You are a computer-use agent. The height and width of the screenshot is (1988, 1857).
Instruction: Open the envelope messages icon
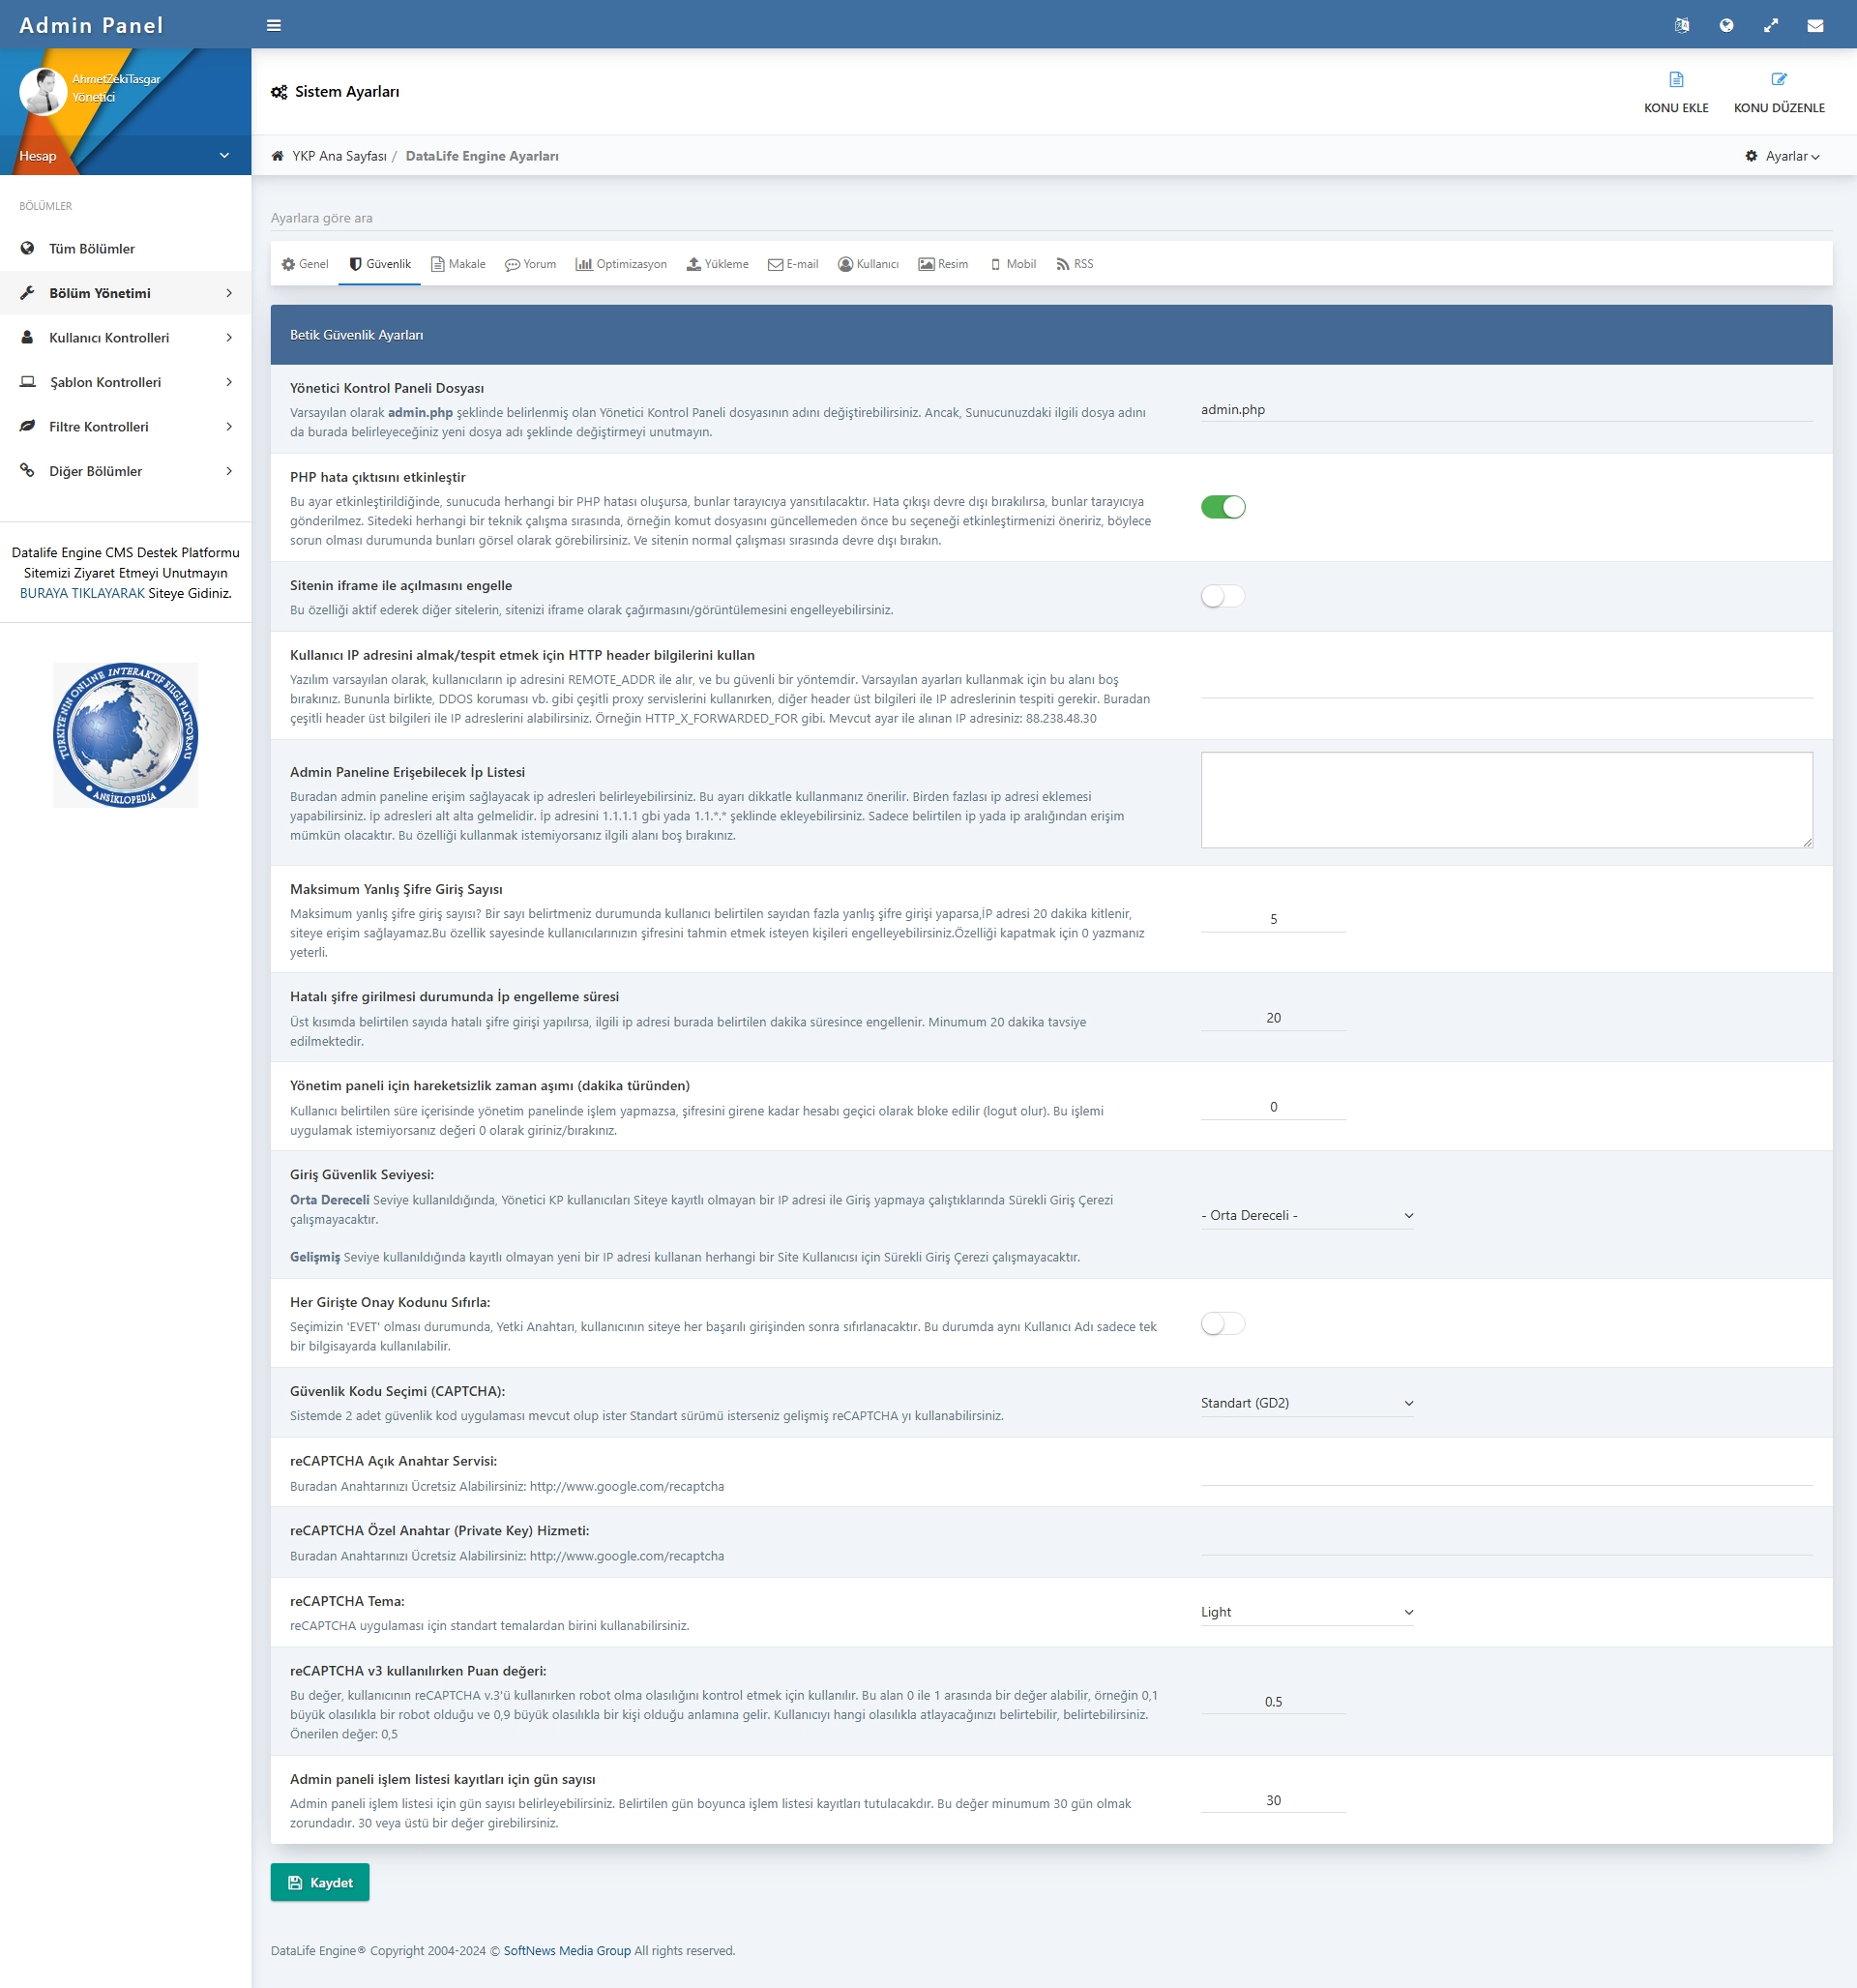pos(1814,26)
